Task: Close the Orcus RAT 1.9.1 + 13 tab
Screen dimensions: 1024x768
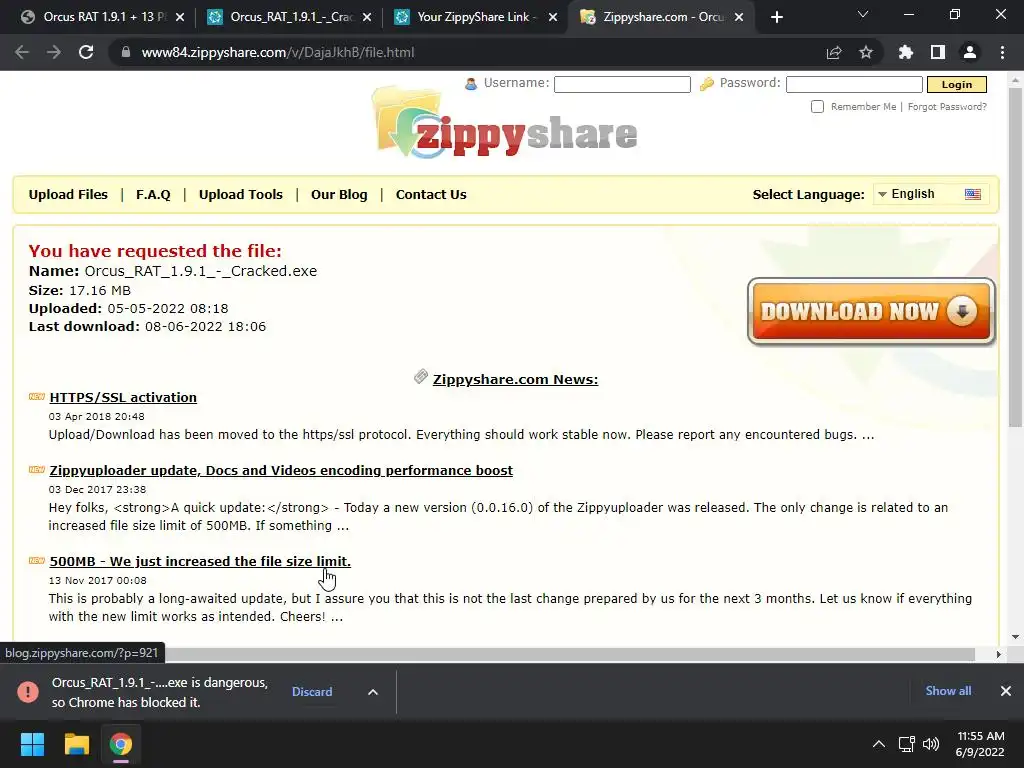Action: pyautogui.click(x=180, y=17)
